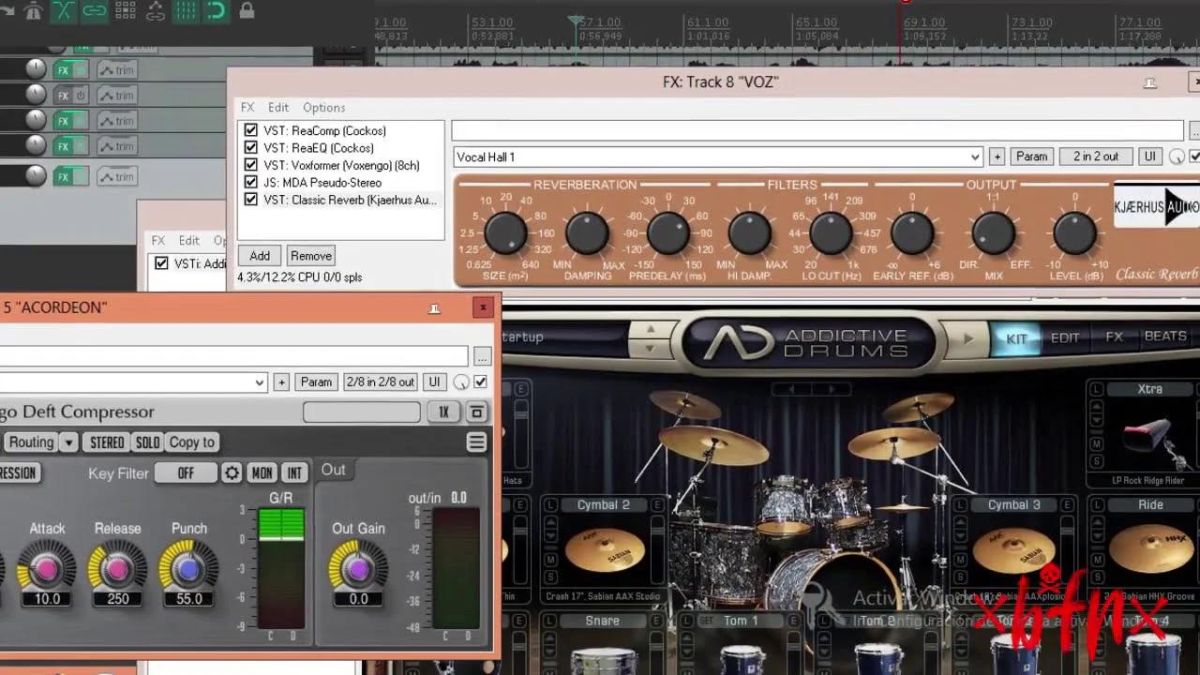This screenshot has height=675, width=1200.
Task: Pin the ACORDEON FX window on top
Action: [436, 308]
